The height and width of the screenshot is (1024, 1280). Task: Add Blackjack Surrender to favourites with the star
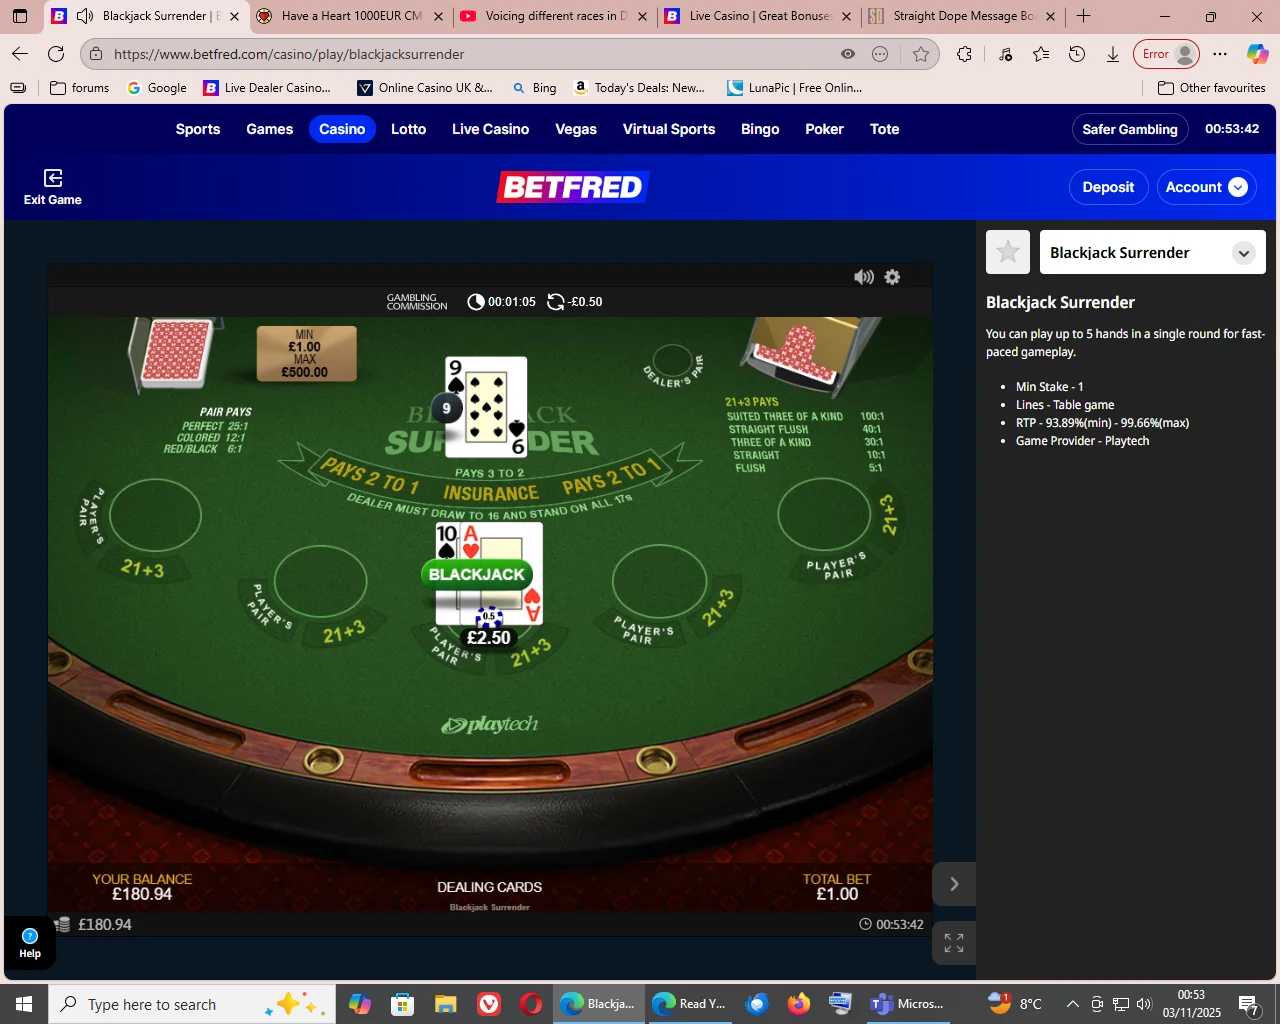coord(1008,252)
